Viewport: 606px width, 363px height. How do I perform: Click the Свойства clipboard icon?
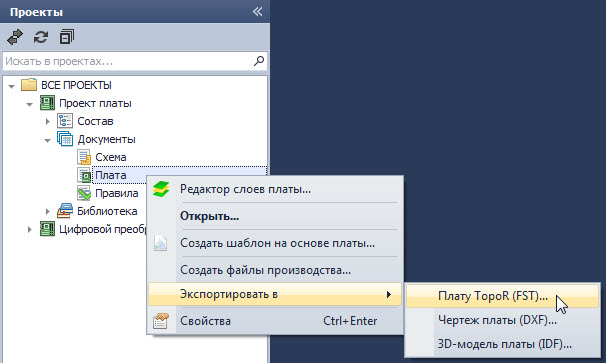161,321
